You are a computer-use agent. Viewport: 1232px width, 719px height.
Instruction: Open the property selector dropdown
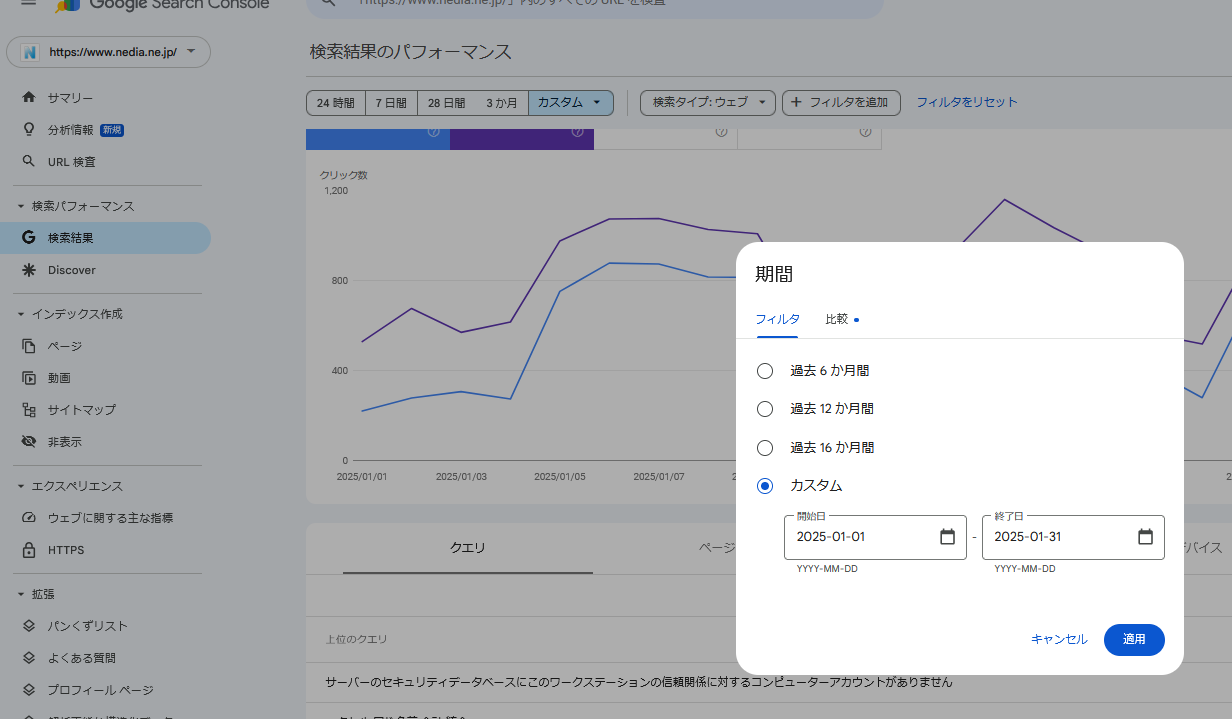108,51
